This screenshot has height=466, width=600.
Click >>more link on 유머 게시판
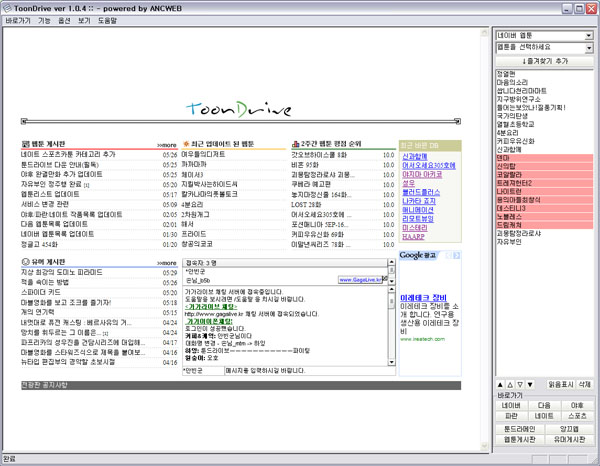tap(167, 263)
